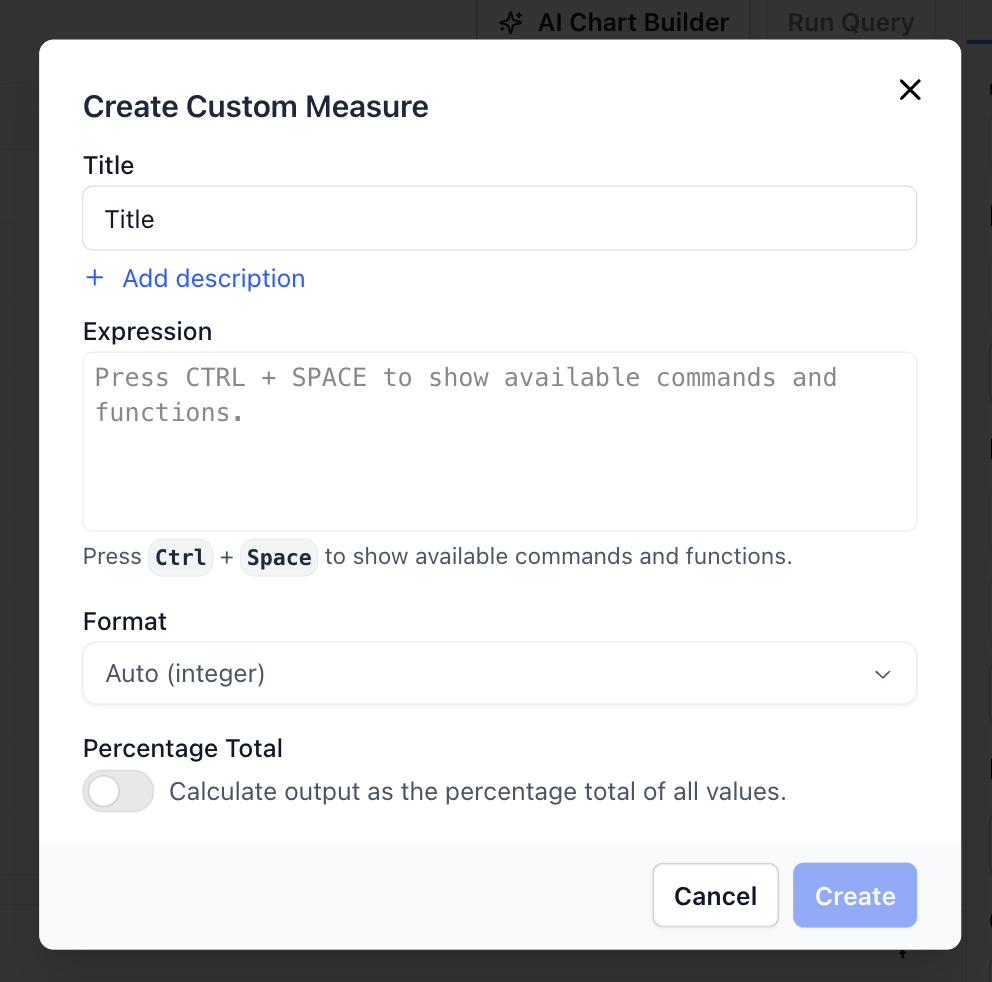
Task: Open the Auto (integer) format dropdown
Action: coord(499,674)
